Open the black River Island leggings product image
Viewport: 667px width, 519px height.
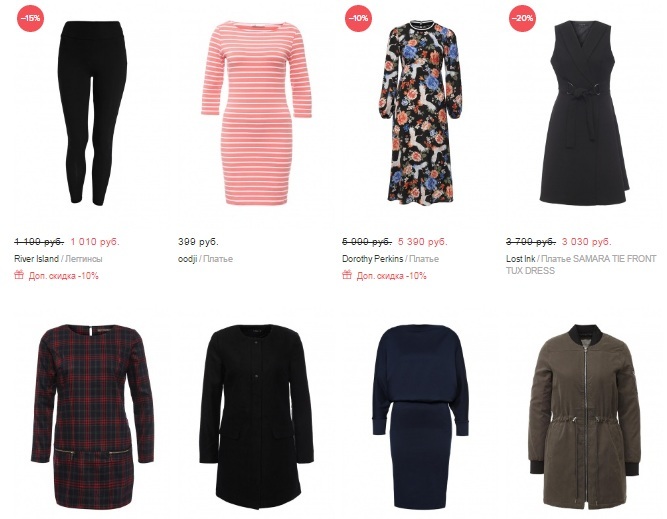point(92,113)
